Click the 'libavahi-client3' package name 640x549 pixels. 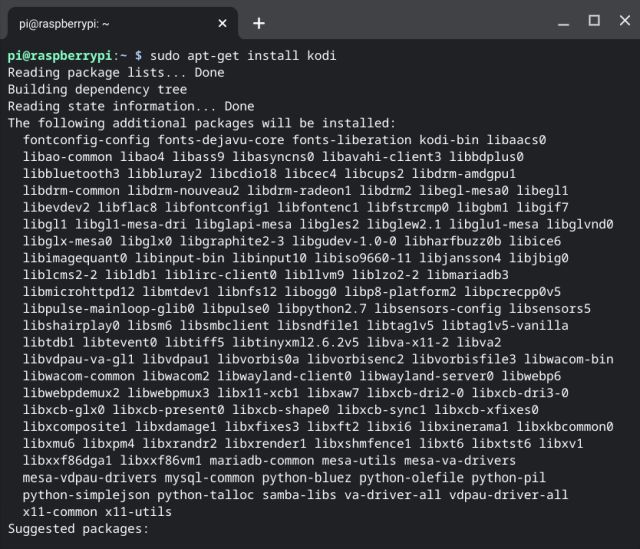pos(381,157)
